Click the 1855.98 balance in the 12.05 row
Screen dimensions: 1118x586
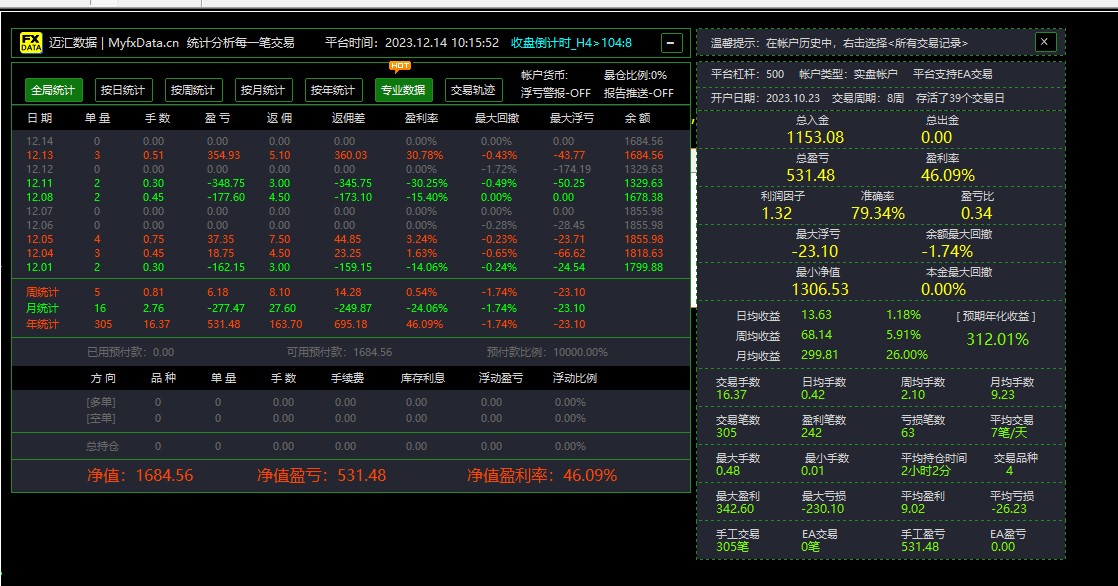[644, 240]
